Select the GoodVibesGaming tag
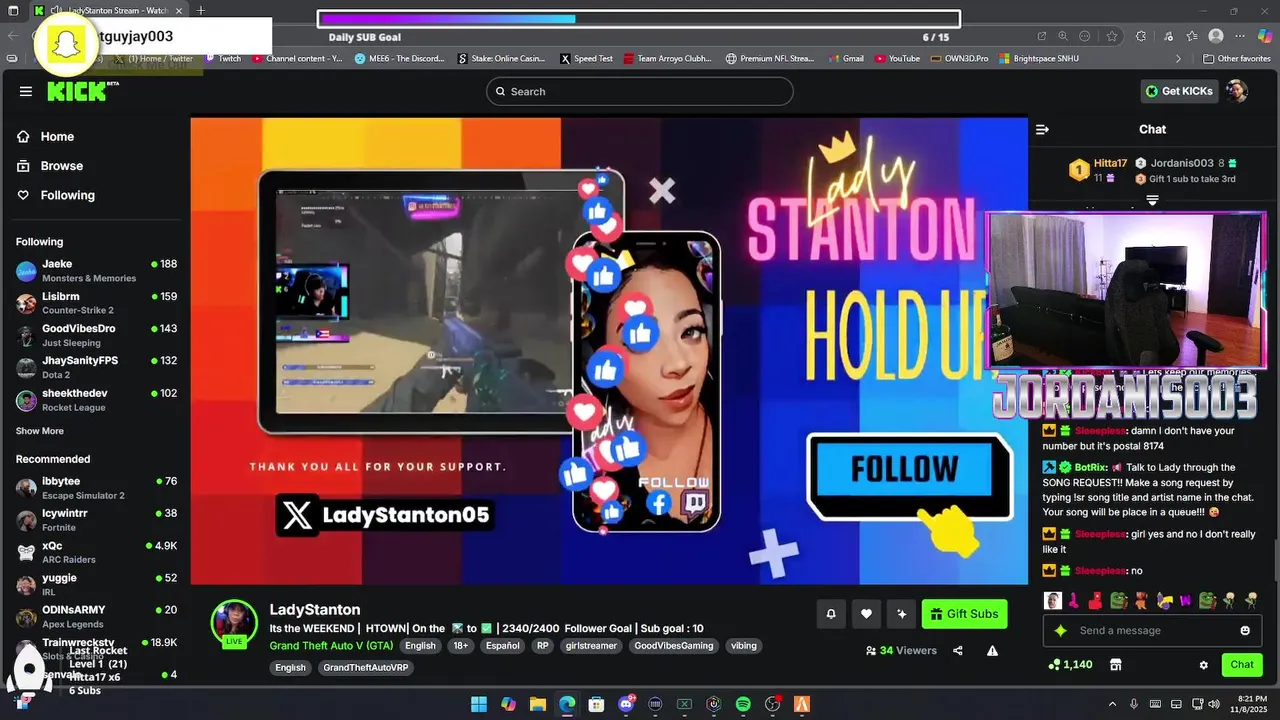This screenshot has height=720, width=1280. coord(674,646)
